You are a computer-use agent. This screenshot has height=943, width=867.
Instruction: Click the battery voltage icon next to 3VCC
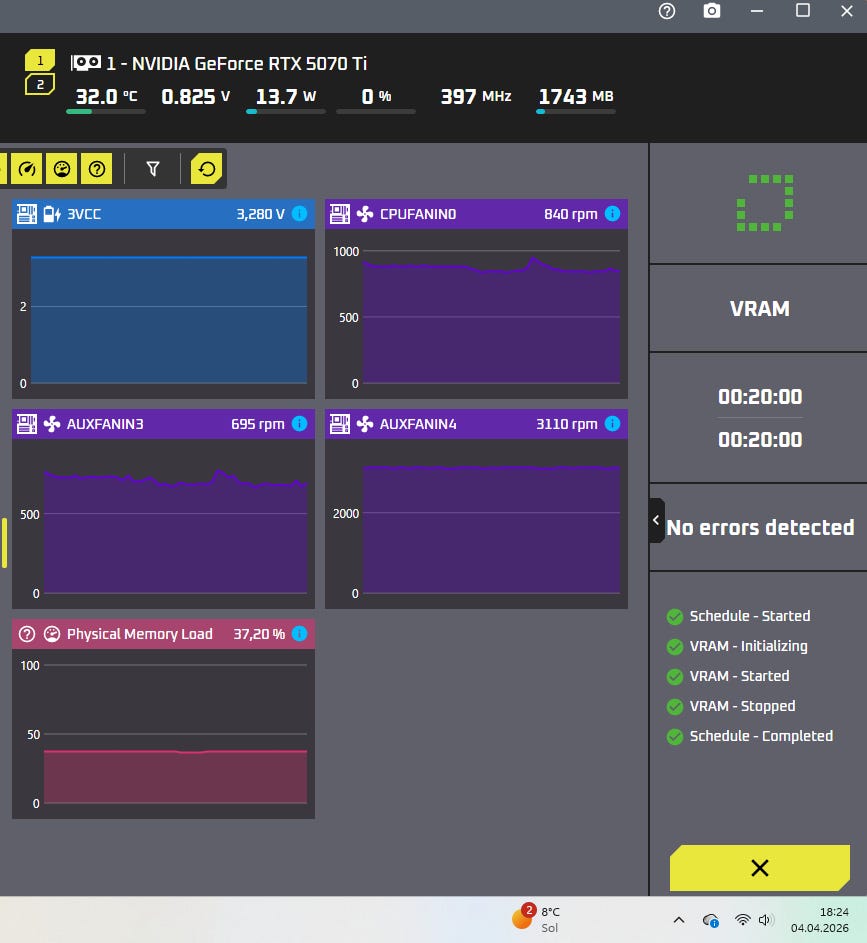52,214
